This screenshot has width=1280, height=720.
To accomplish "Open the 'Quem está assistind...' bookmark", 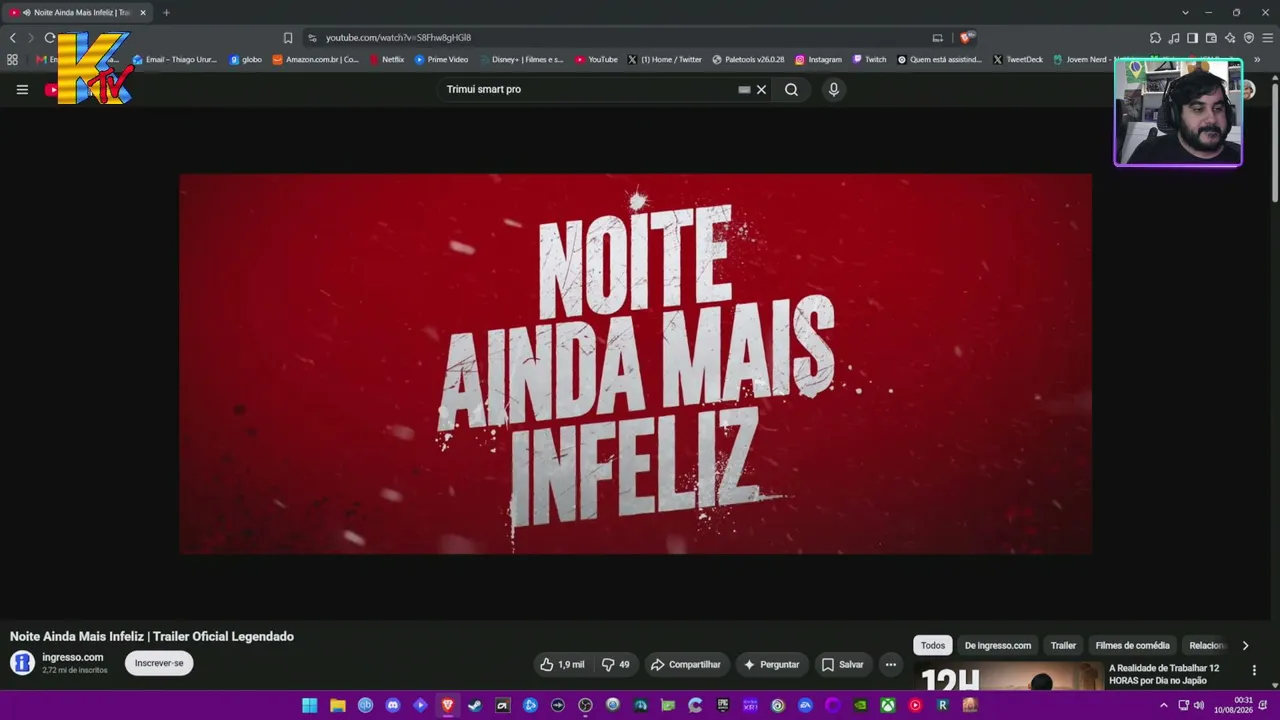I will click(x=940, y=59).
